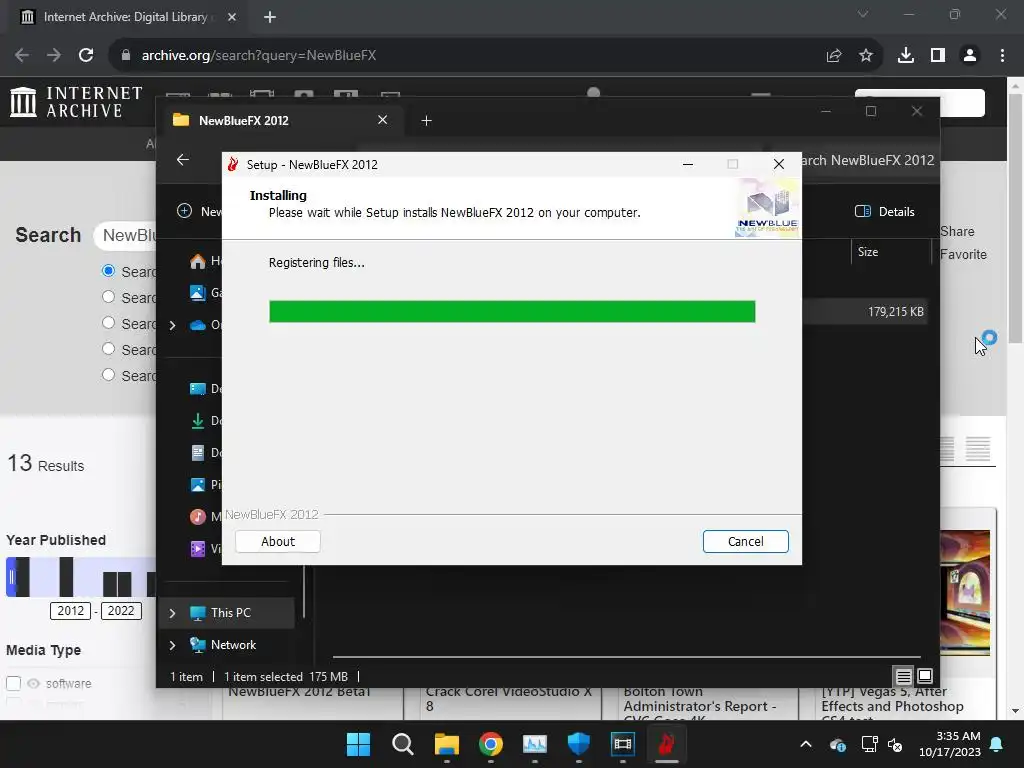Screen dimensions: 1024x768
Task: Go forward in Chrome browser
Action: point(54,56)
